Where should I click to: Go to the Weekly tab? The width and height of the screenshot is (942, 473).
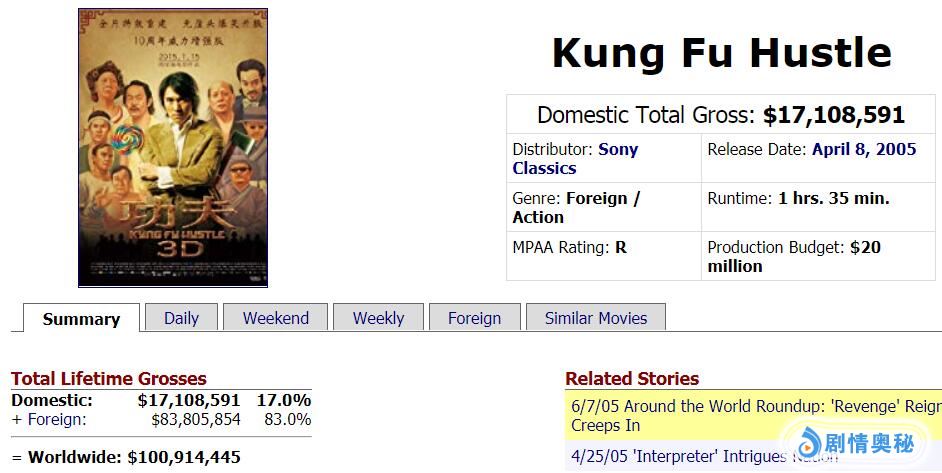click(x=378, y=318)
